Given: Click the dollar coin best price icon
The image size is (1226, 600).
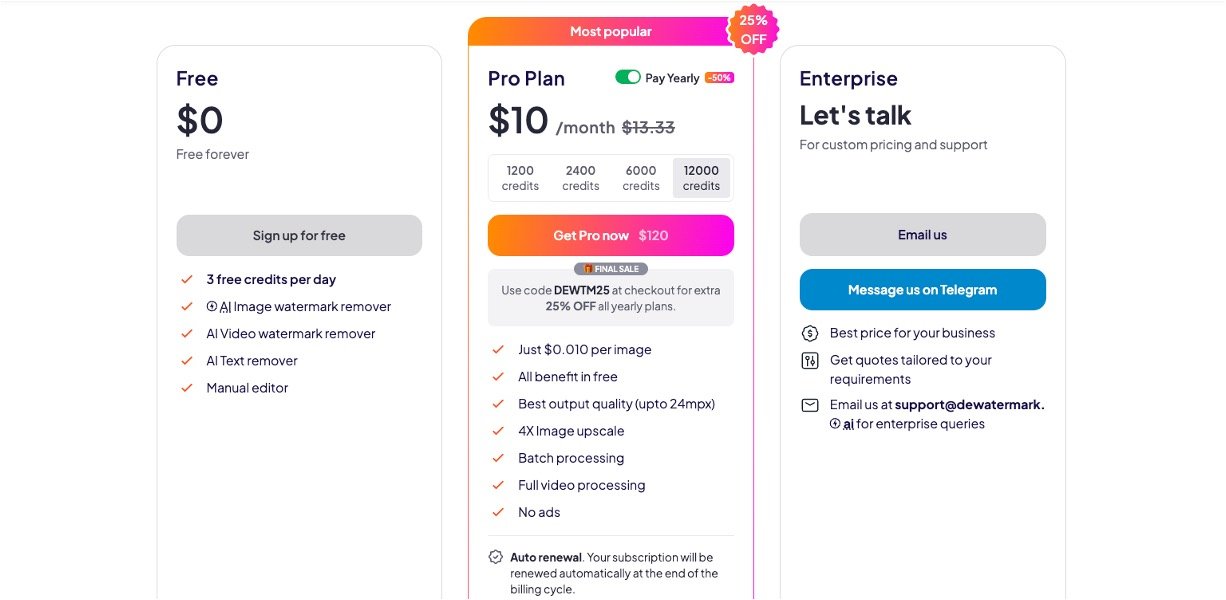Looking at the screenshot, I should (x=810, y=333).
